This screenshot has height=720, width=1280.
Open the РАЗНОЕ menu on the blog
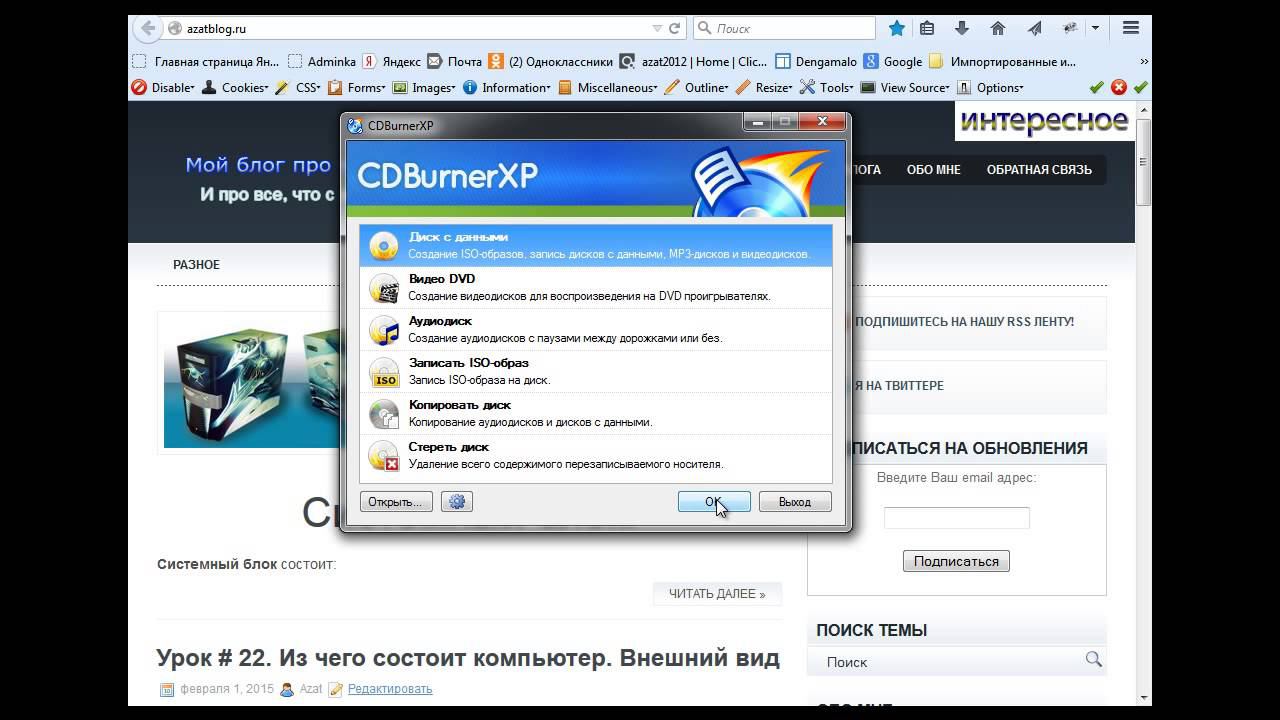[x=196, y=265]
